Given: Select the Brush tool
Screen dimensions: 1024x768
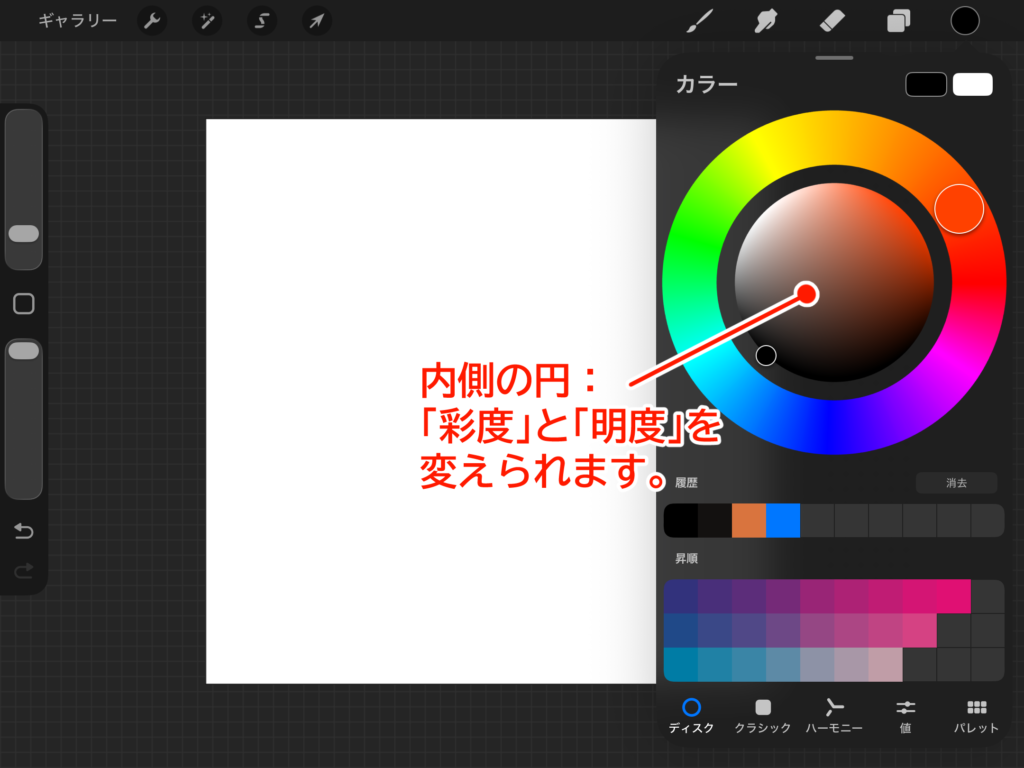Looking at the screenshot, I should click(698, 21).
